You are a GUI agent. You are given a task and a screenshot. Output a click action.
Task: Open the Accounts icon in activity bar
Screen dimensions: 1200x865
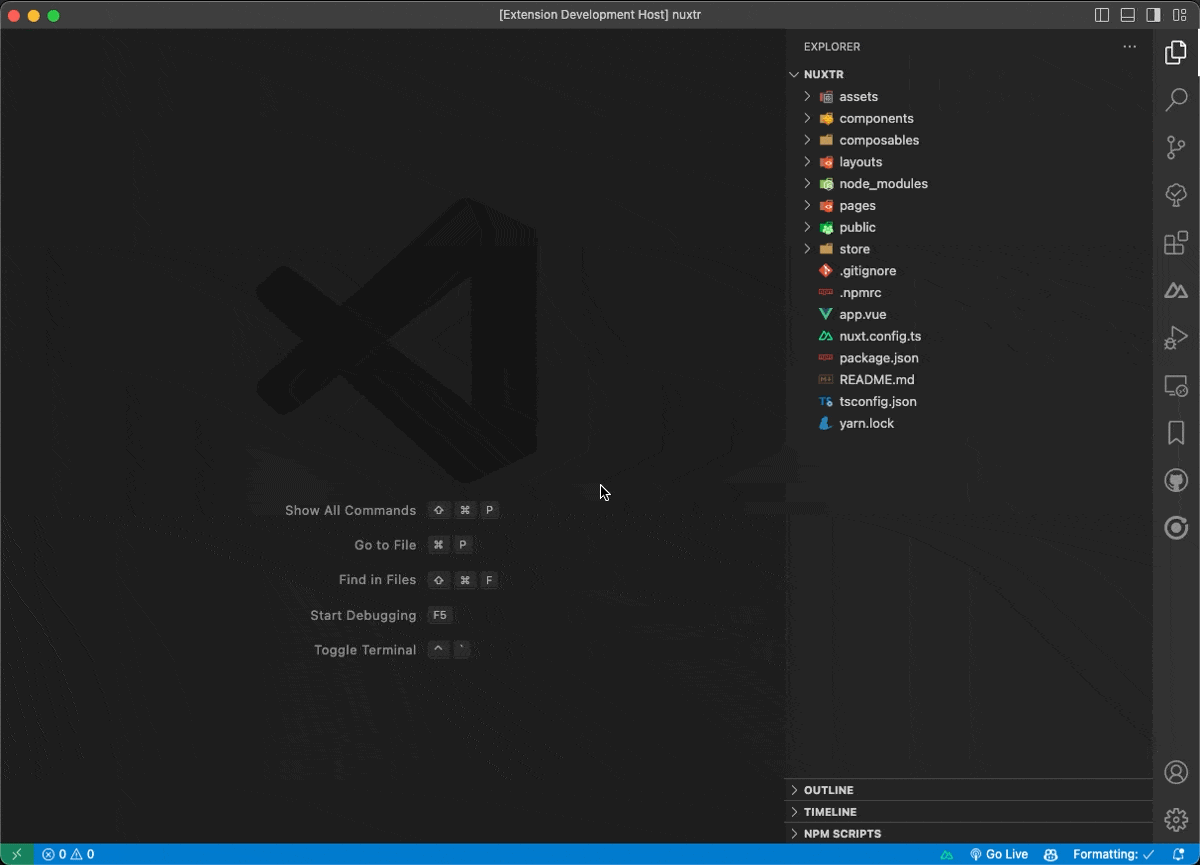coord(1176,772)
